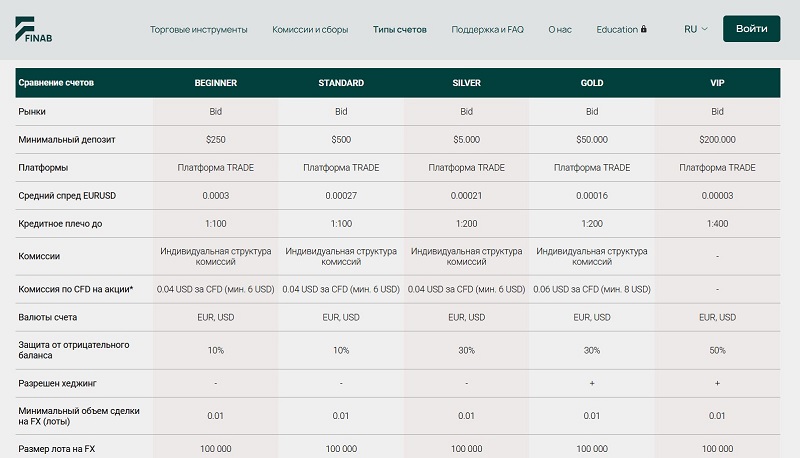The width and height of the screenshot is (800, 458).
Task: Click the Сравнение счетов table heading
Action: (x=56, y=83)
